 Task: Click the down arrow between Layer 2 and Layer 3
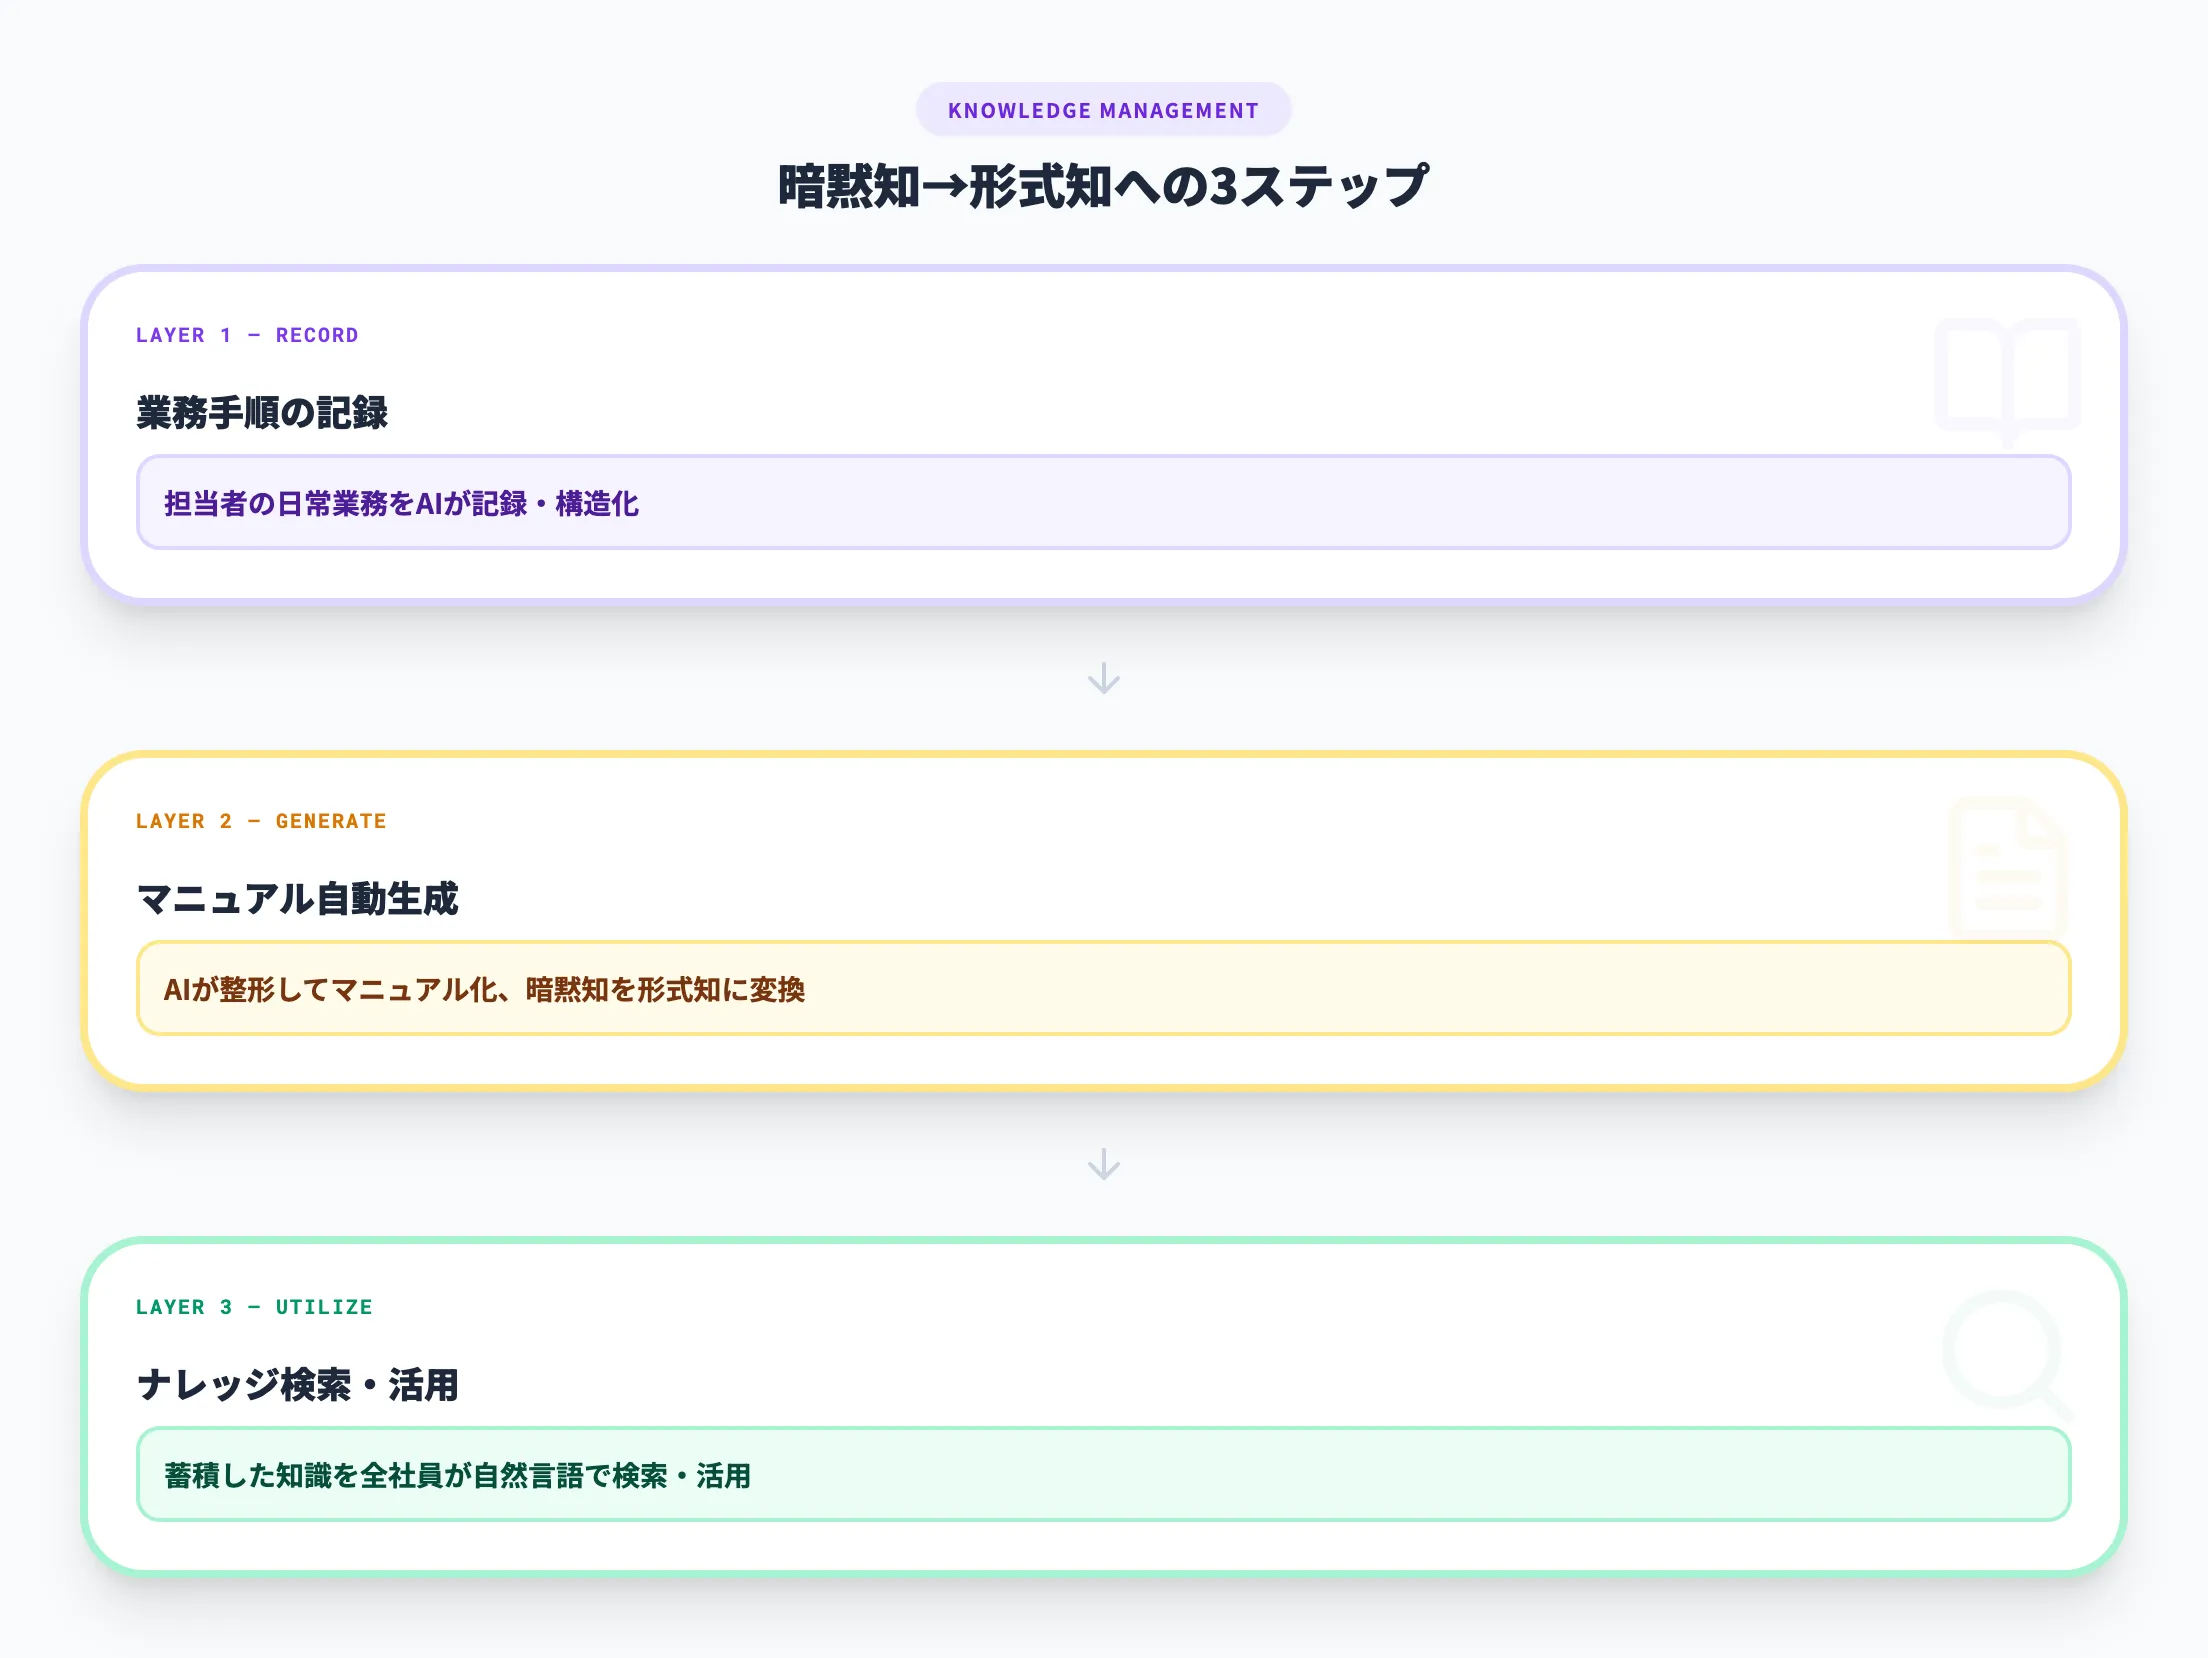(1104, 1163)
